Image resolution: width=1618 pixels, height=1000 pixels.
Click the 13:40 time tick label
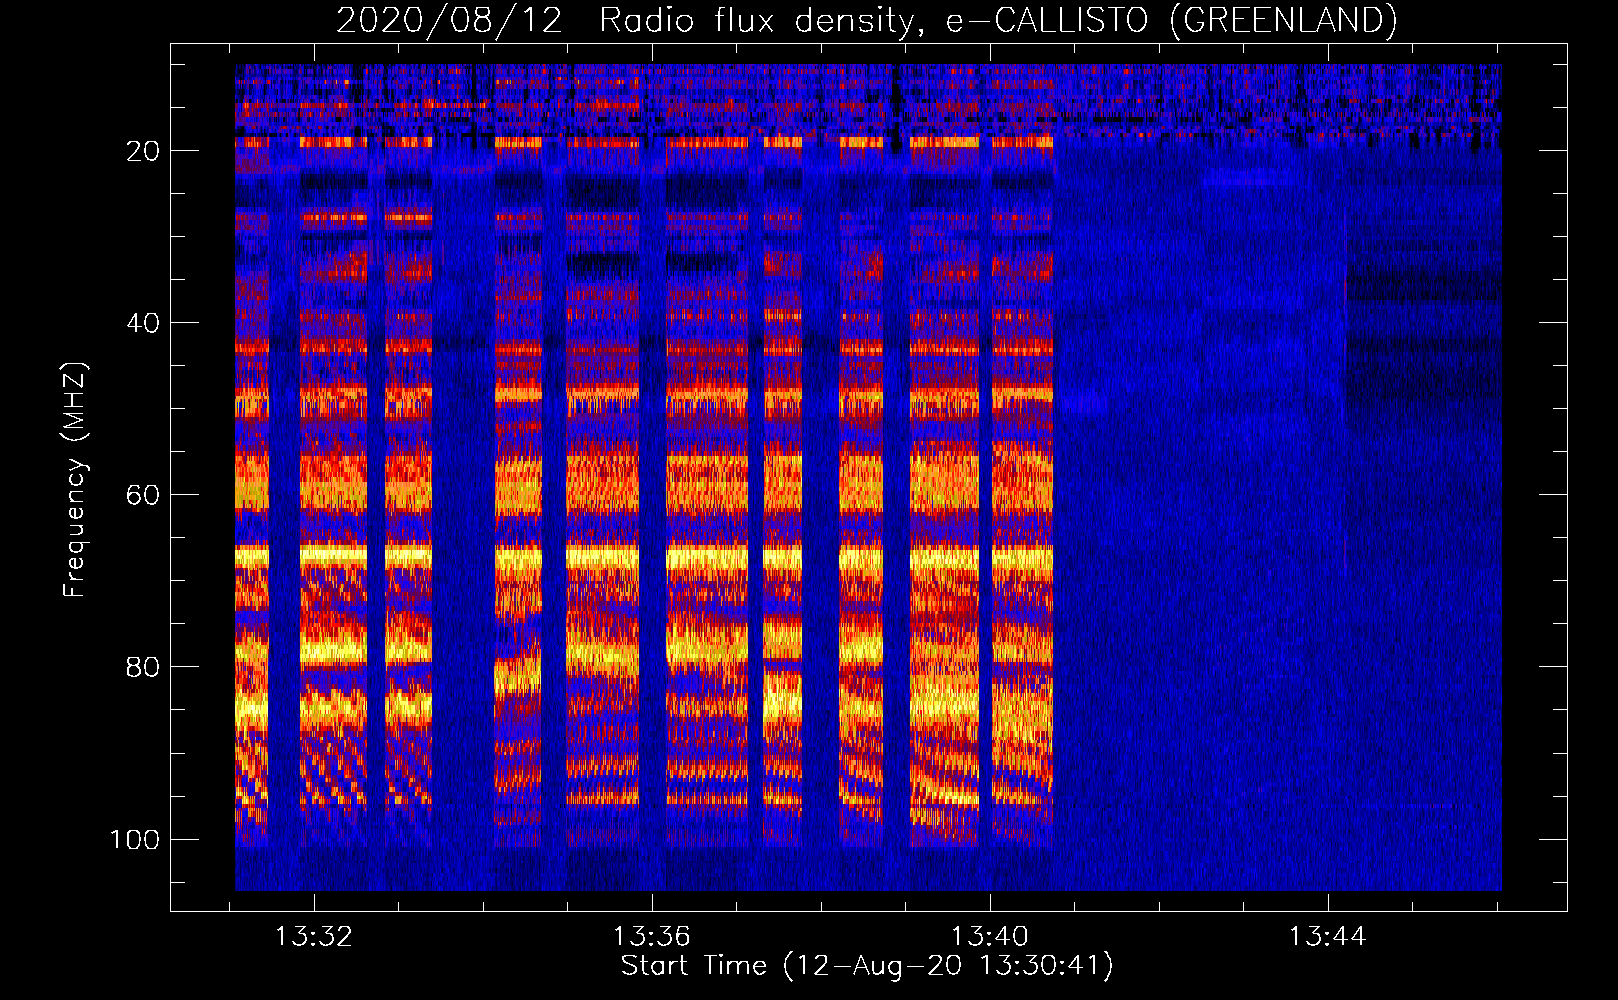coord(990,937)
